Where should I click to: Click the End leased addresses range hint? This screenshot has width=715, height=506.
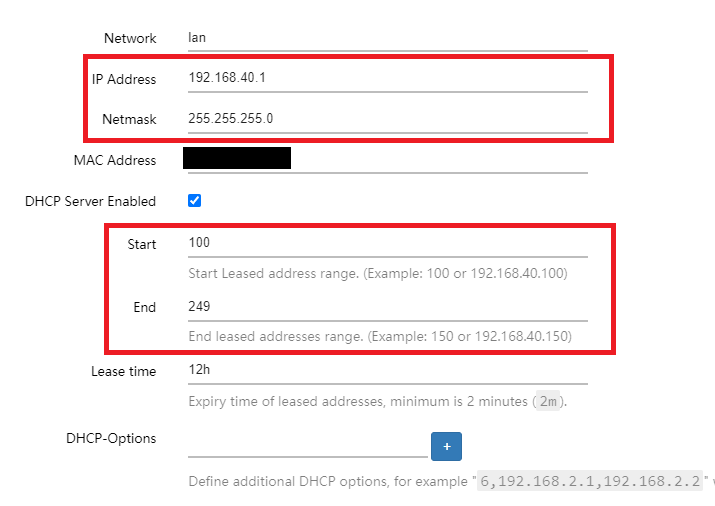[x=379, y=336]
